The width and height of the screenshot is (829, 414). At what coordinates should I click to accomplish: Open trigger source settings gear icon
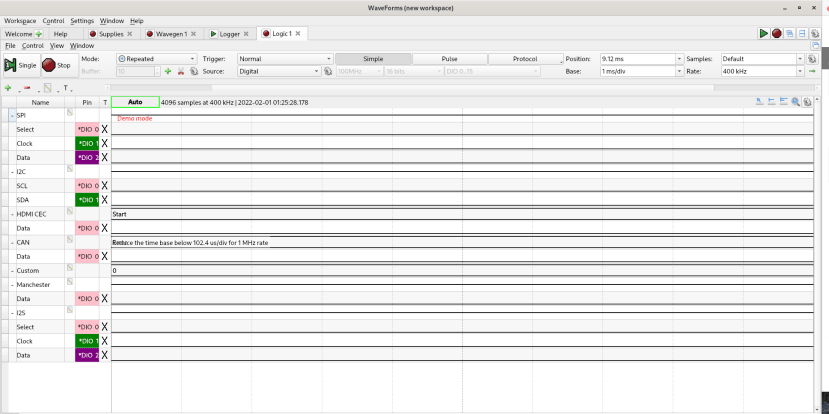click(x=328, y=71)
